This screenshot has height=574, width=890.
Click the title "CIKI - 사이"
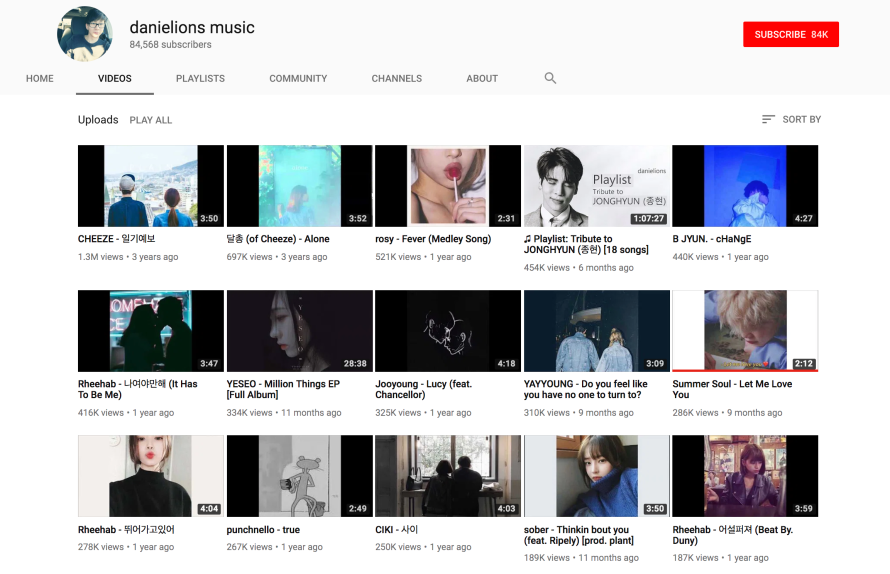click(x=397, y=530)
